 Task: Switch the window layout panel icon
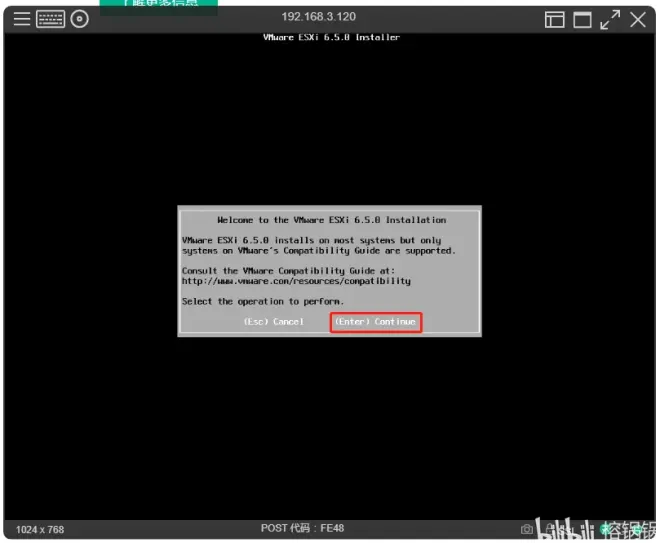point(554,19)
